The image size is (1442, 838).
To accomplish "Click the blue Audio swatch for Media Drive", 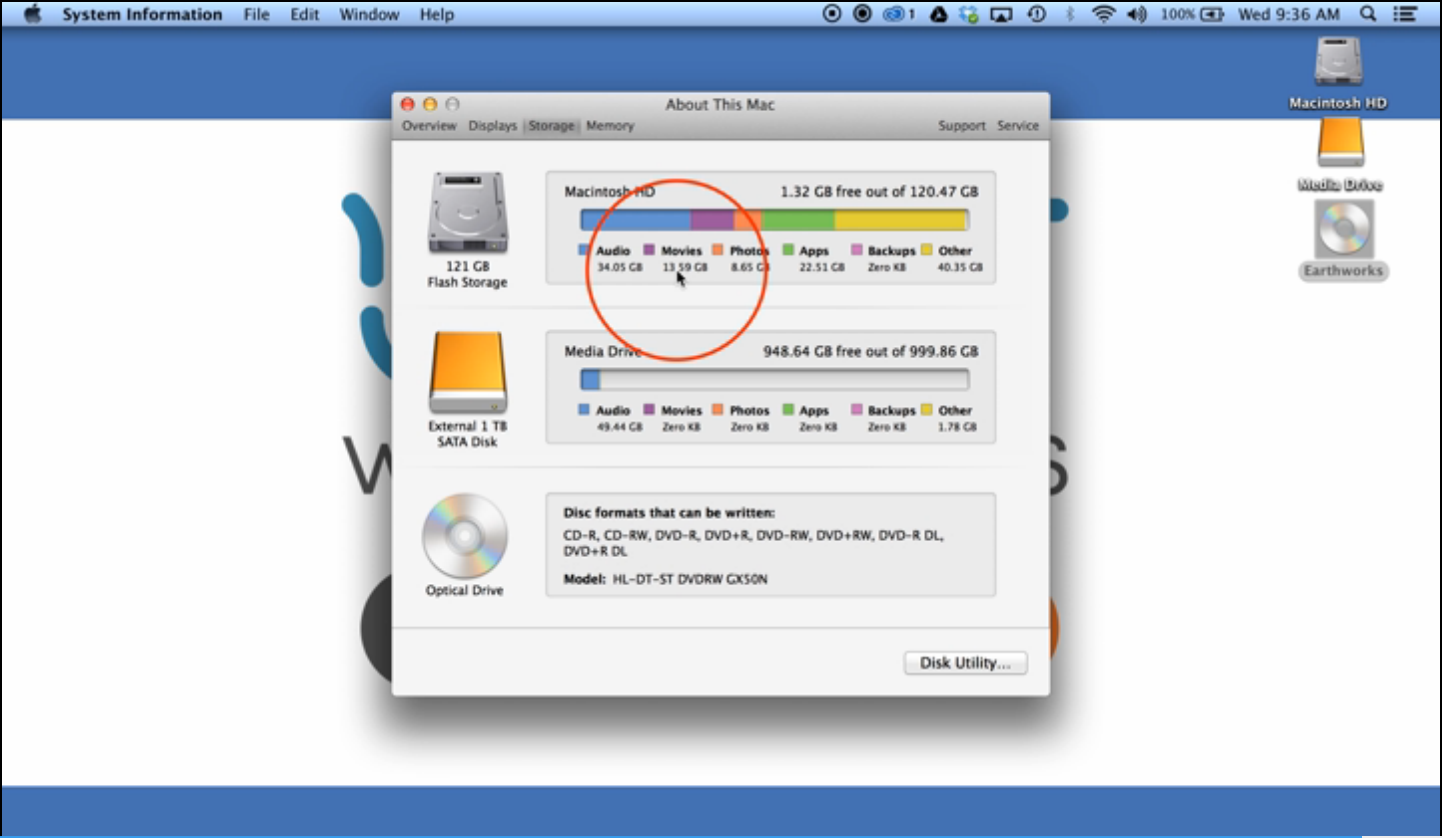I will (x=584, y=410).
